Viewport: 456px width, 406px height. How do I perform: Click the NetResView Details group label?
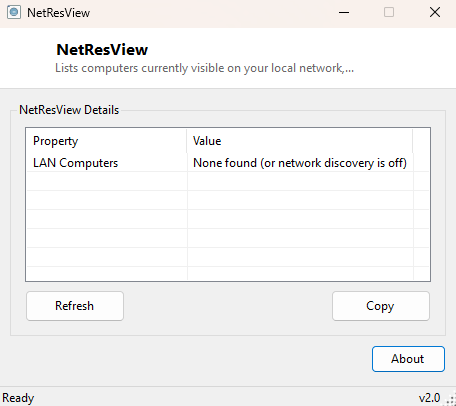(x=69, y=110)
